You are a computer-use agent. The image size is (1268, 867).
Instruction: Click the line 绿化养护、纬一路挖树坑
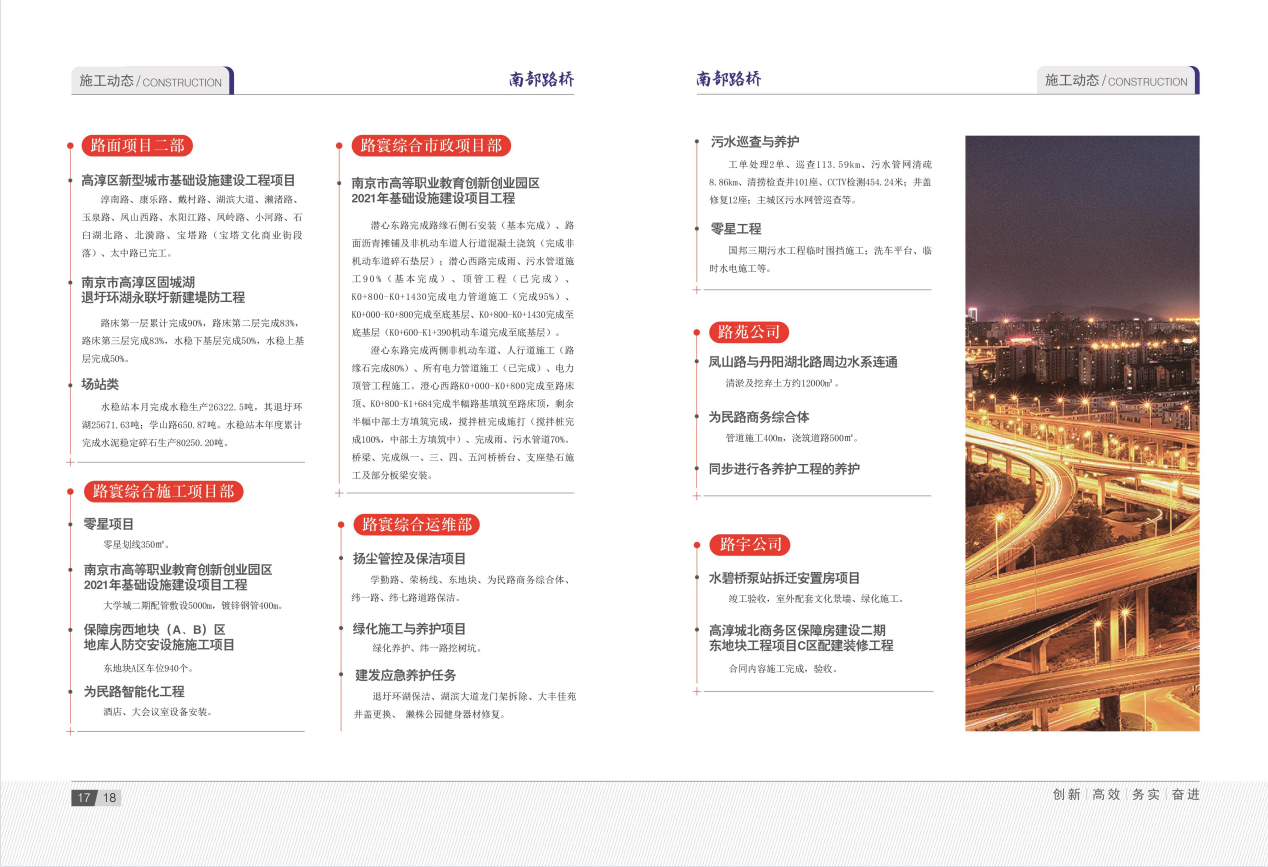point(427,648)
